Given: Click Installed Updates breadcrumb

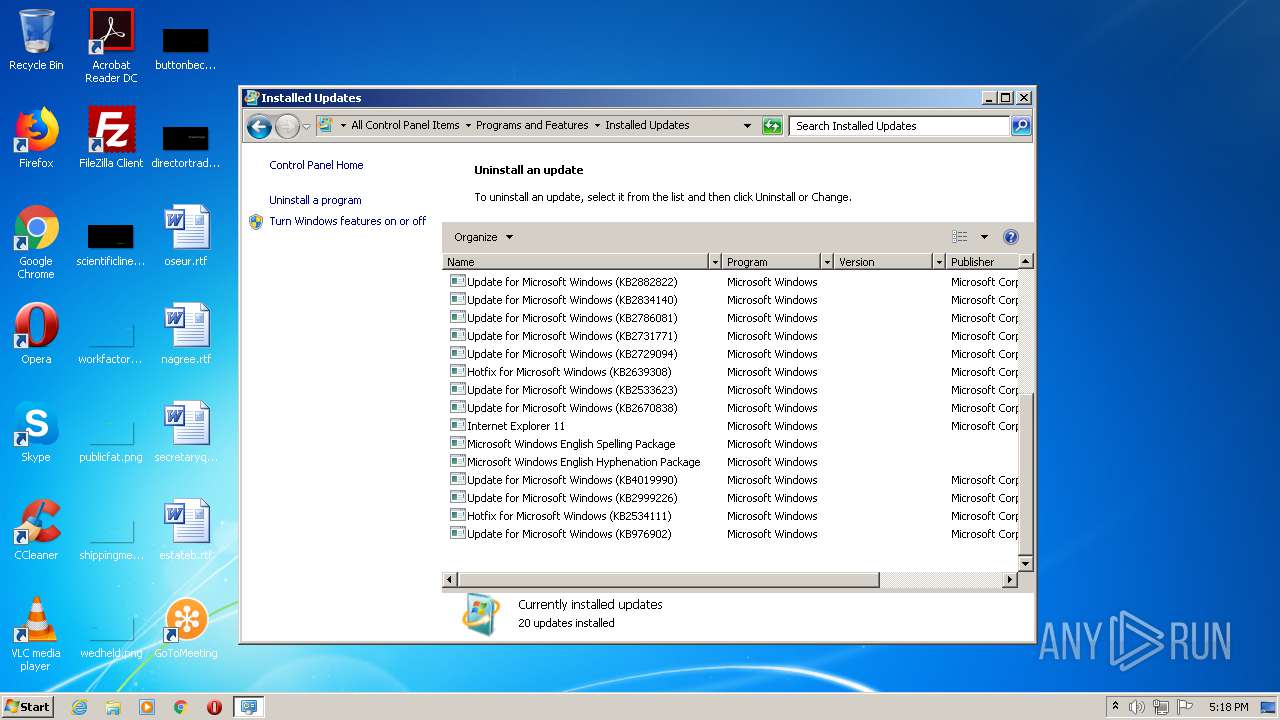Looking at the screenshot, I should pyautogui.click(x=647, y=125).
